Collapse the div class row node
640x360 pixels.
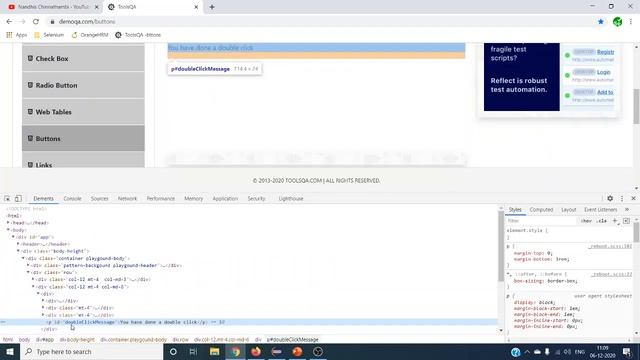coord(28,272)
